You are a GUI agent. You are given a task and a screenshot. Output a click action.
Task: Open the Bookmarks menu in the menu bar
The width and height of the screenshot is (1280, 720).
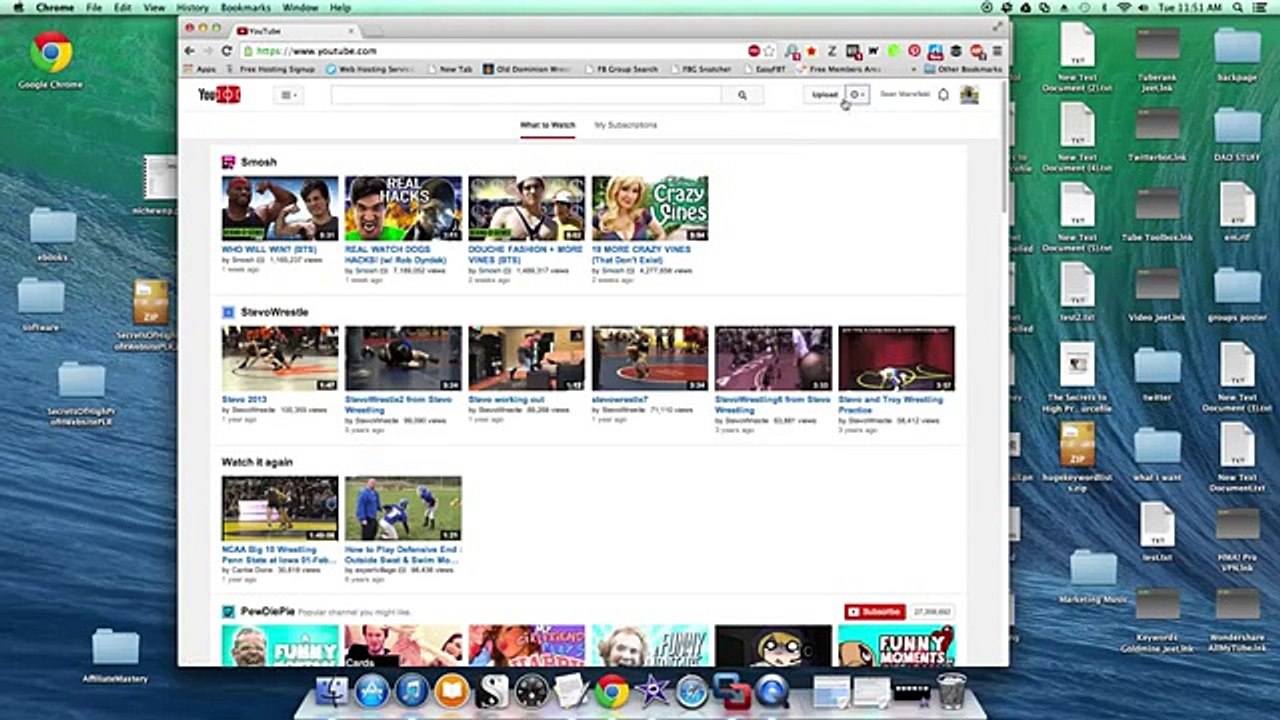(245, 8)
